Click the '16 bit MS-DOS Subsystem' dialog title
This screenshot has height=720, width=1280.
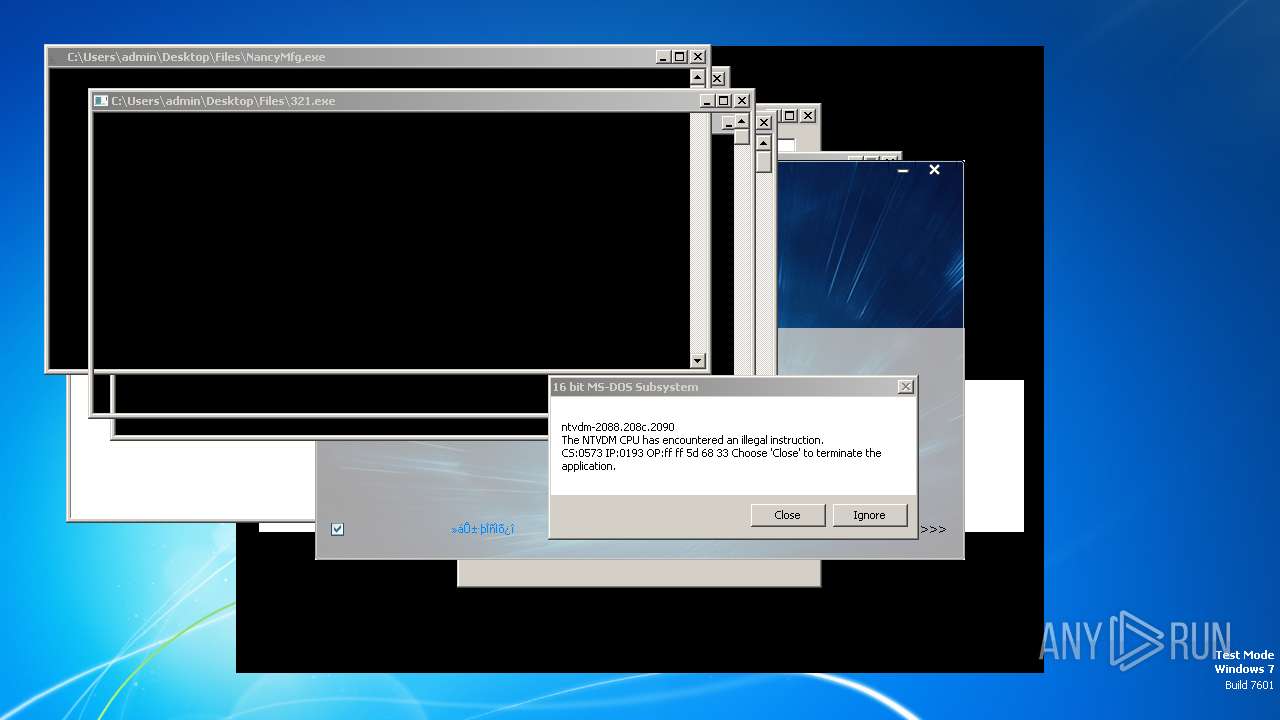[x=625, y=387]
